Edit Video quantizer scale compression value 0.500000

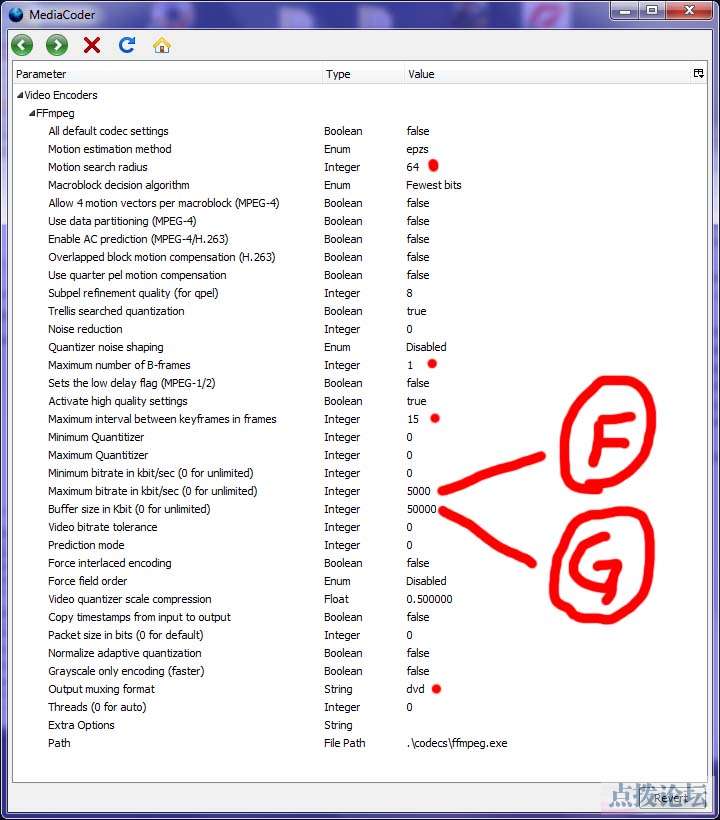pos(429,599)
